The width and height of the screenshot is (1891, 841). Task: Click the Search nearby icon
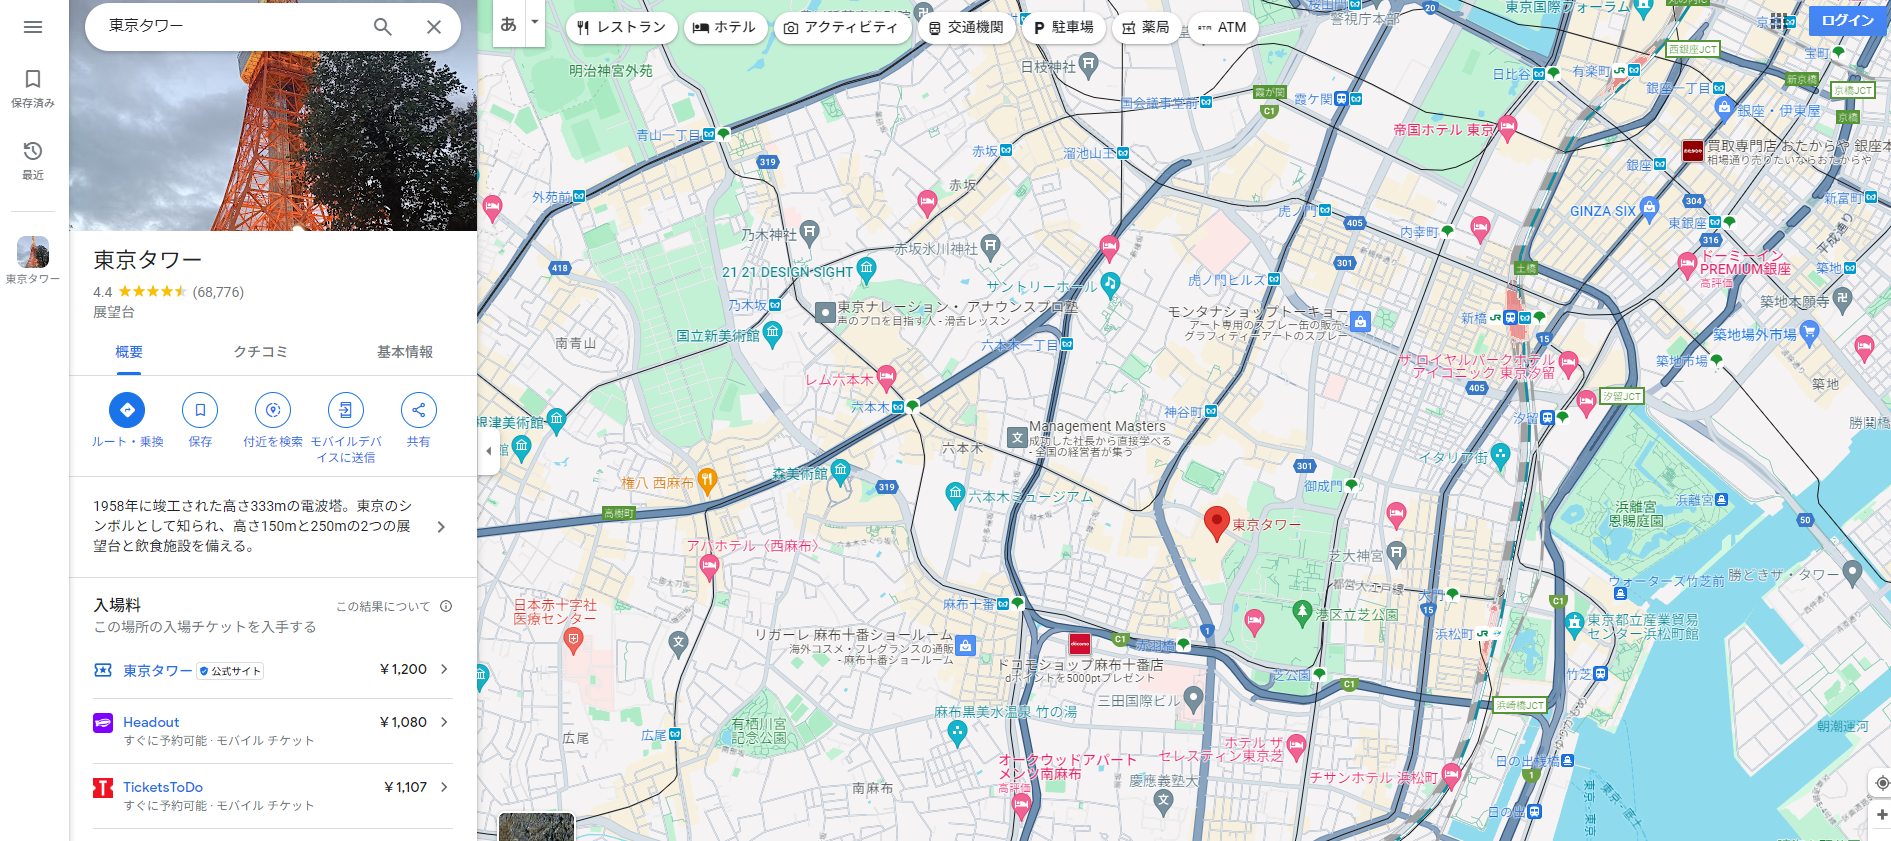pos(273,410)
